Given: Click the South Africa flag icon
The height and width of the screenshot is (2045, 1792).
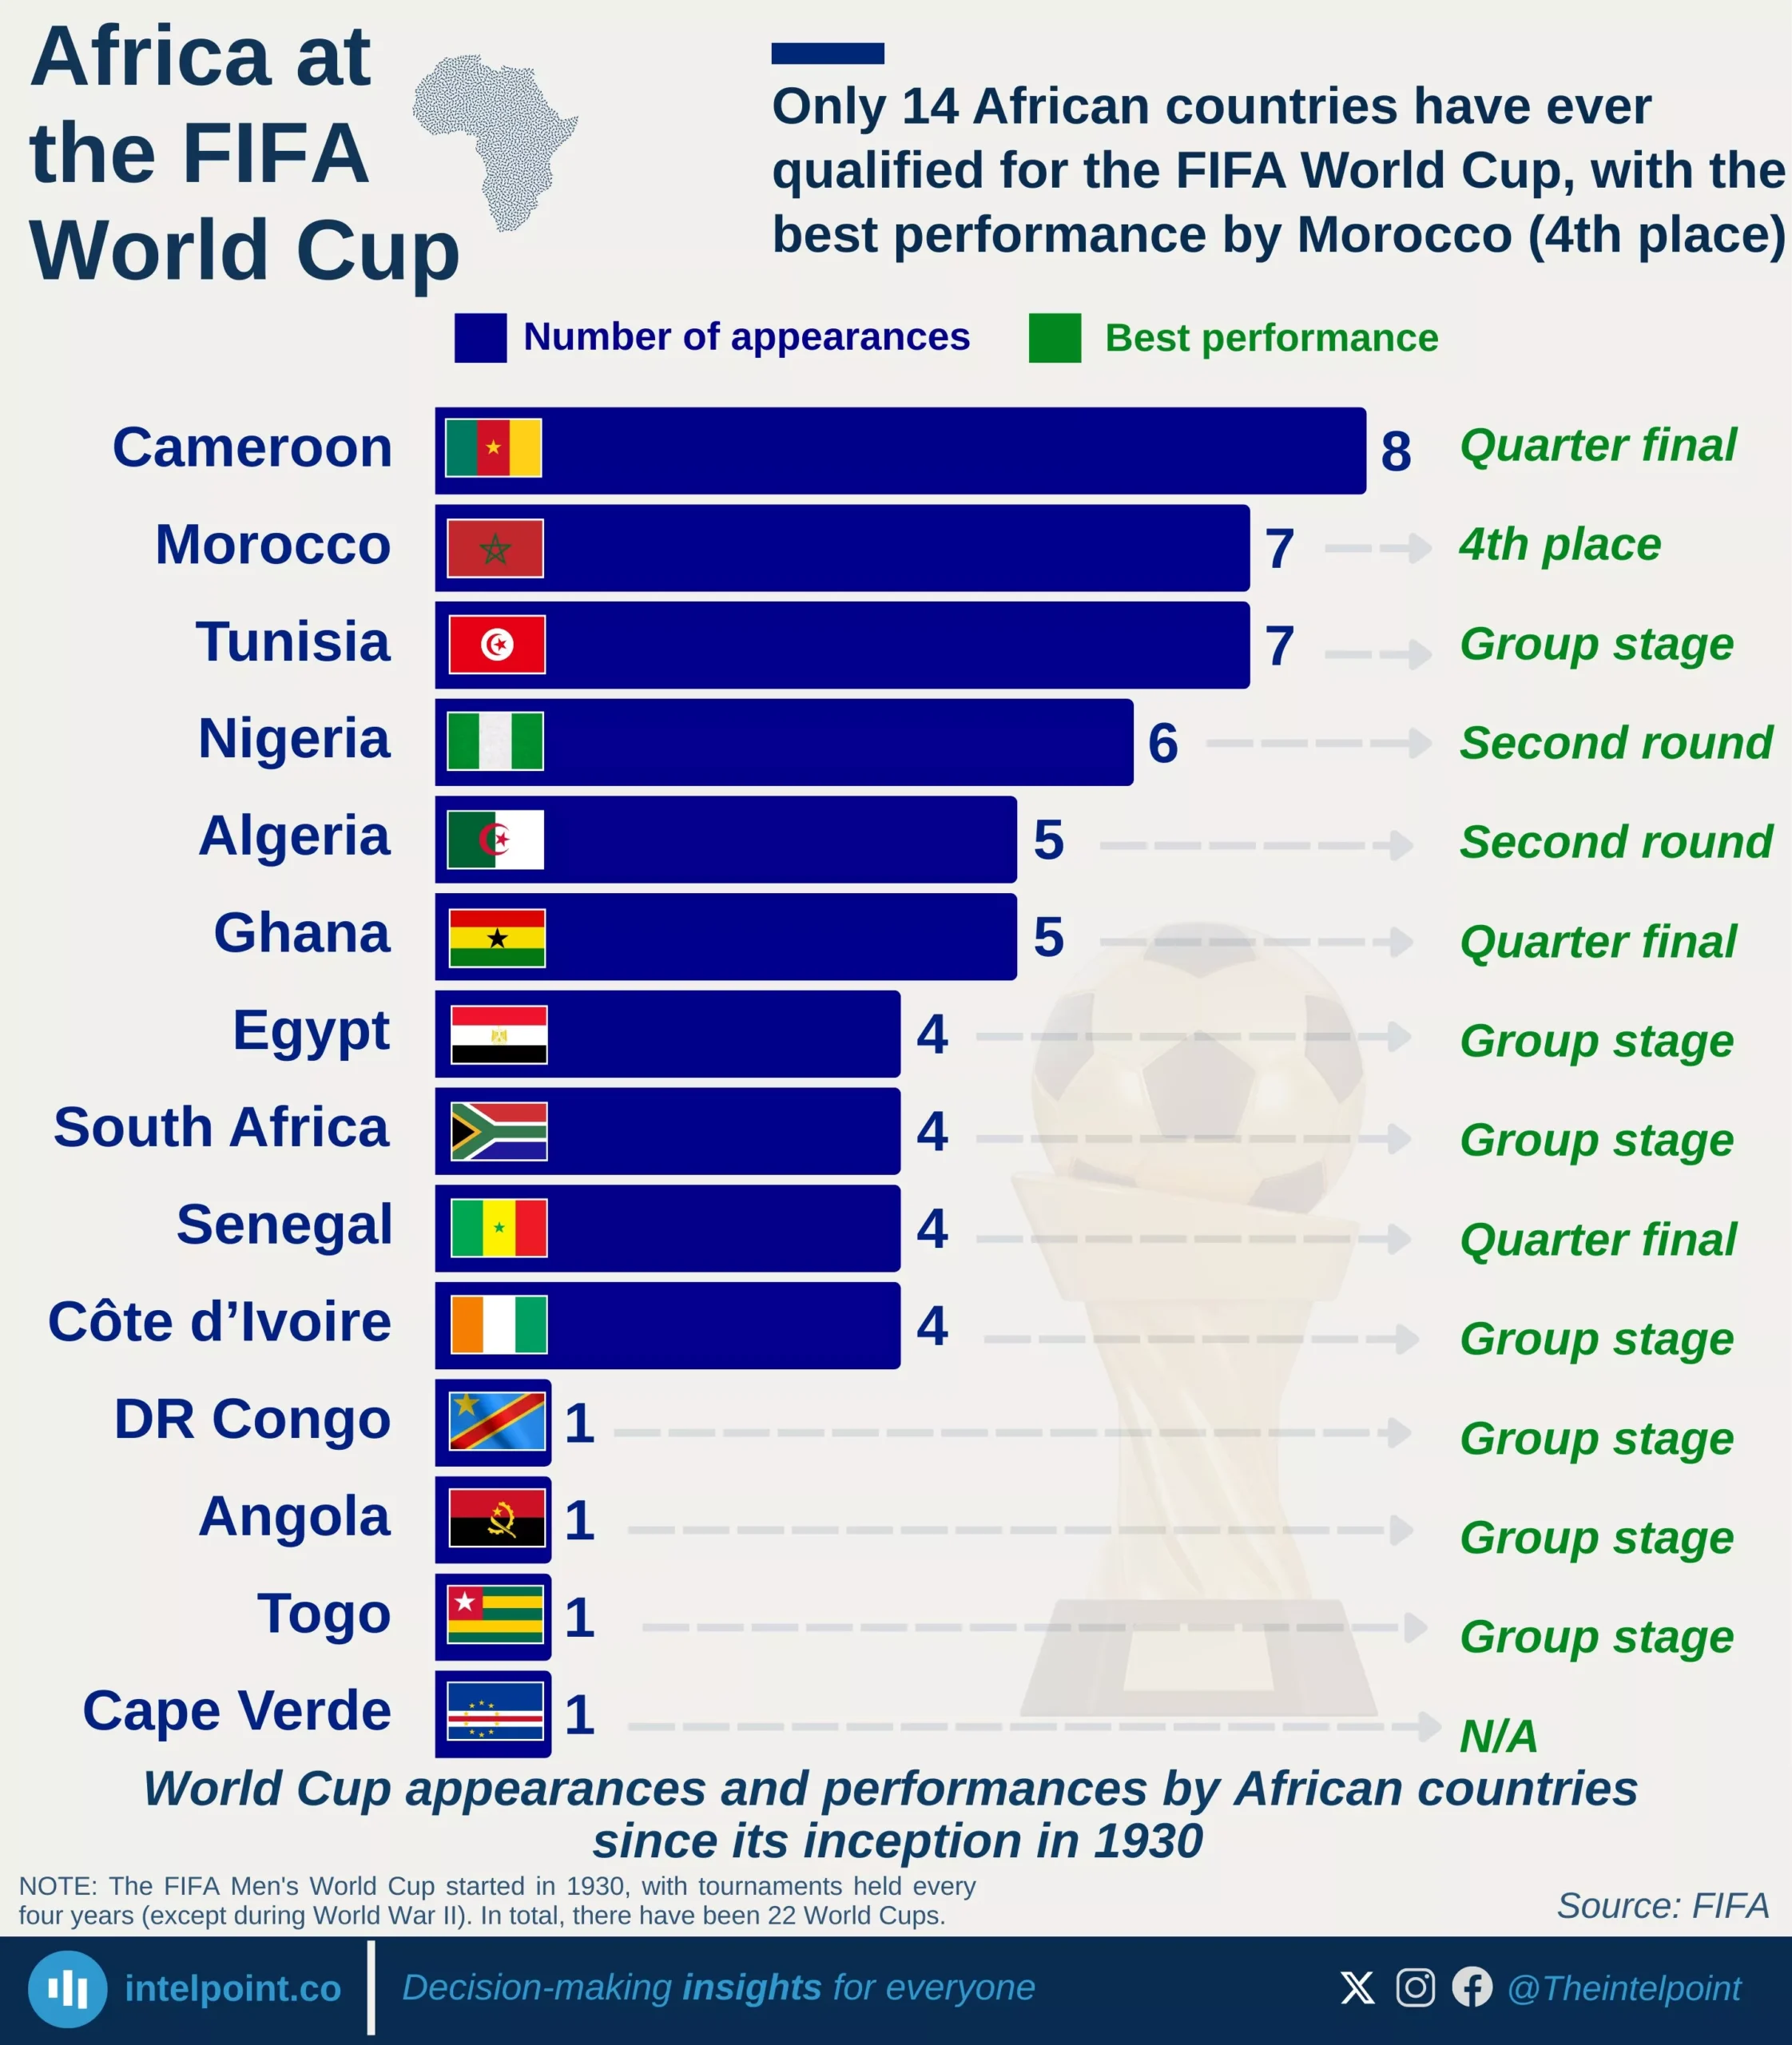Looking at the screenshot, I should point(499,1131).
